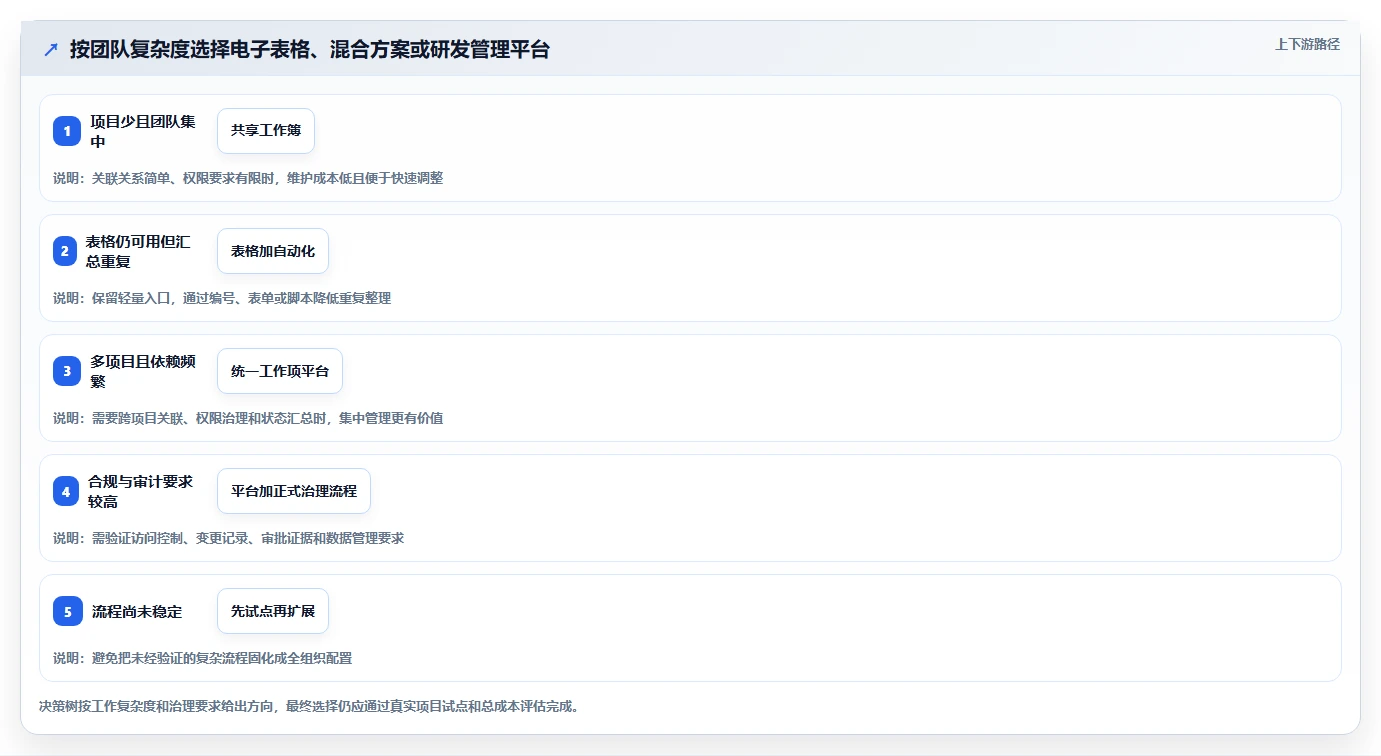Viewport: 1381px width, 756px height.
Task: Click the footer text 决策树按工作复杂度和治理要求给出方向
Action: tap(158, 706)
